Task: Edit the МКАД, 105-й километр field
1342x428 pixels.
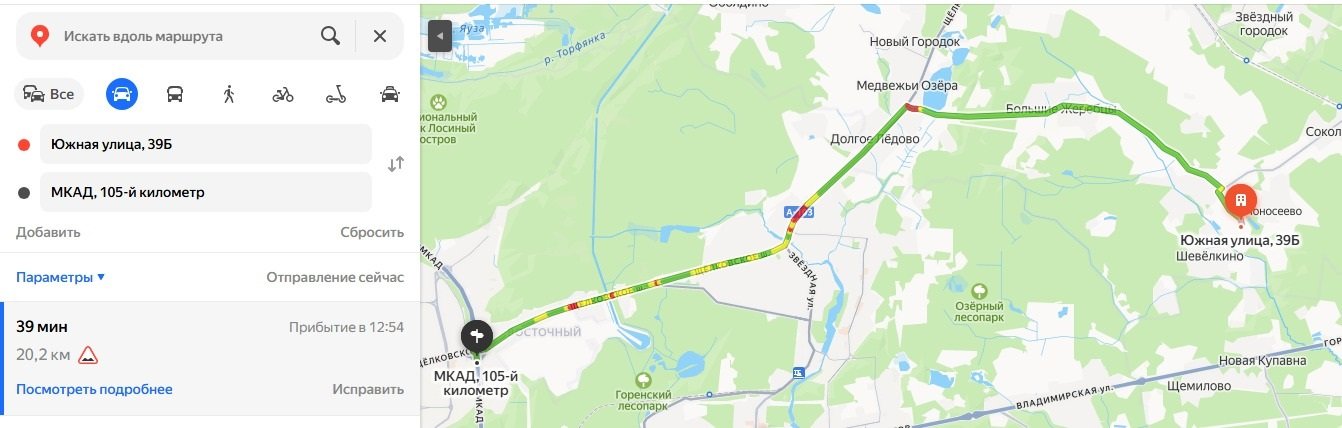Action: (206, 192)
